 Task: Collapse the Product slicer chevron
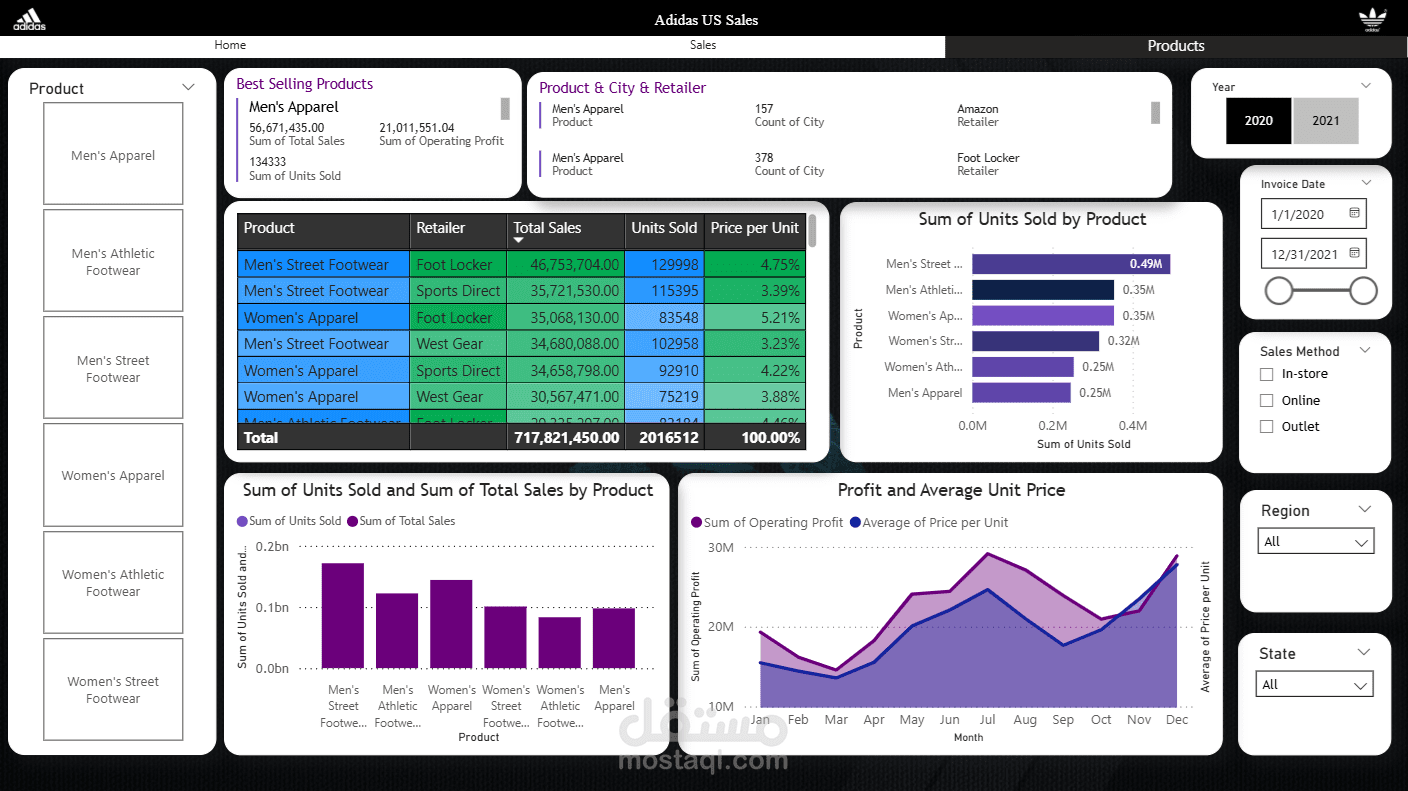coord(189,87)
